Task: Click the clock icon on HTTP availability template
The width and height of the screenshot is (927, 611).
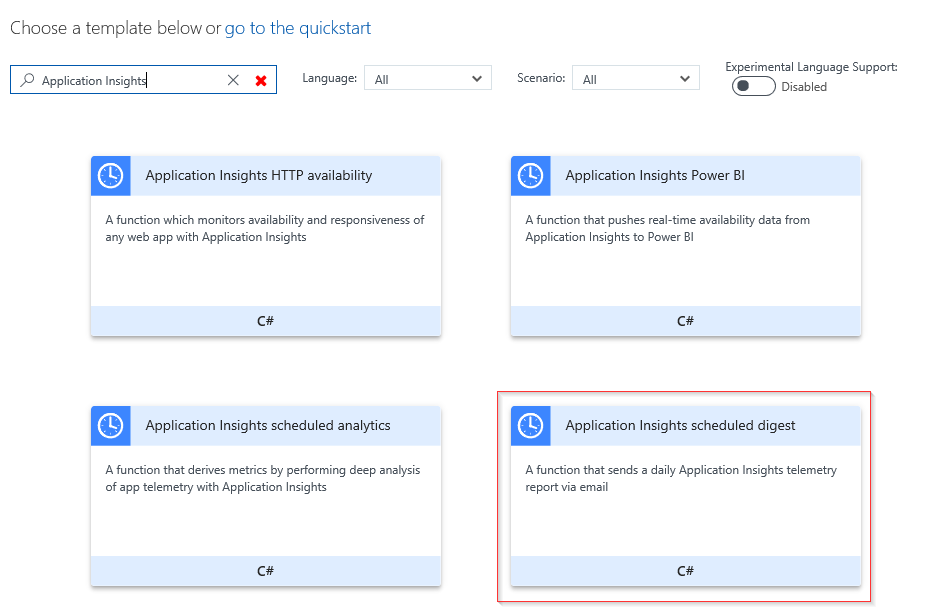Action: click(x=110, y=176)
